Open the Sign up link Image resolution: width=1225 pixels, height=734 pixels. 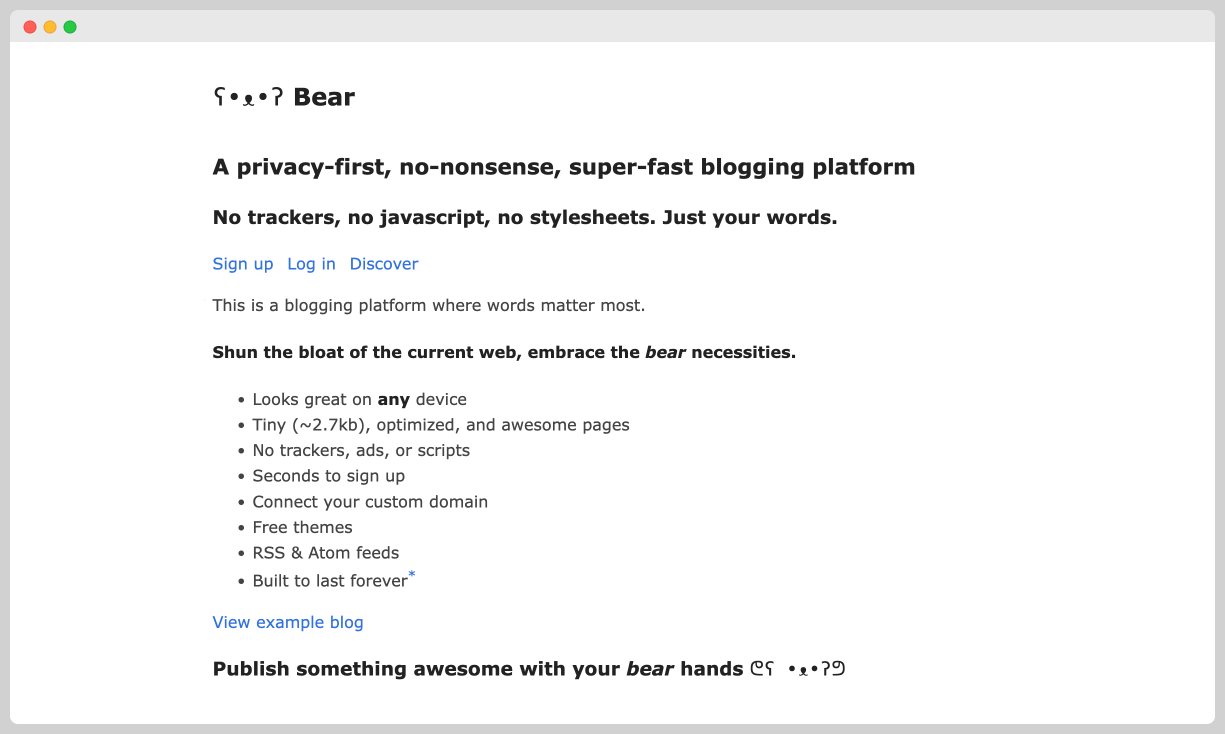pyautogui.click(x=242, y=263)
